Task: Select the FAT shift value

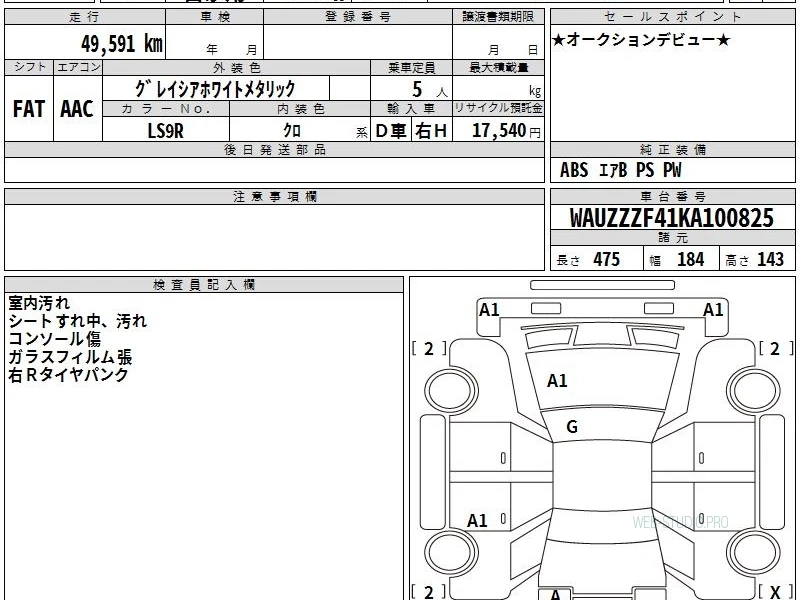Action: tap(29, 109)
